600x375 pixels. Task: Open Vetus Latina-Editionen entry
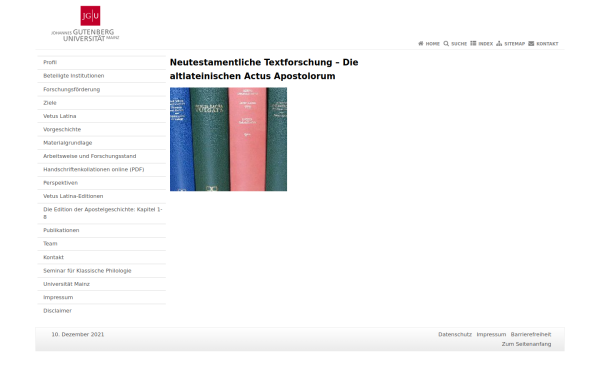[101, 196]
